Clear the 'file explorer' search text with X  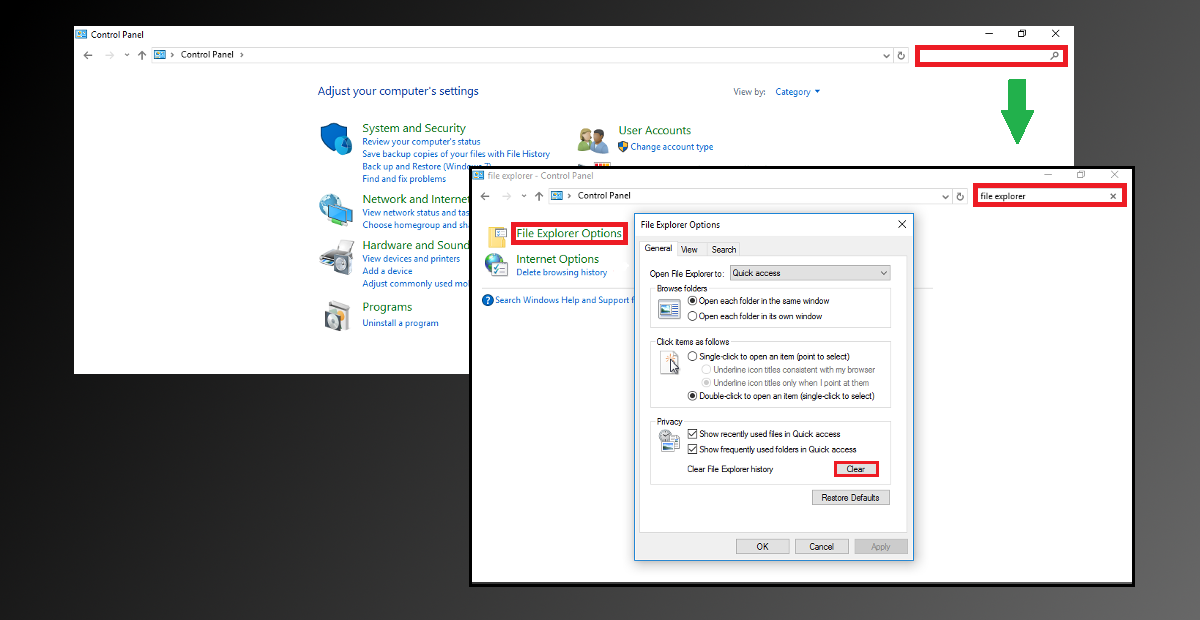(x=1113, y=196)
